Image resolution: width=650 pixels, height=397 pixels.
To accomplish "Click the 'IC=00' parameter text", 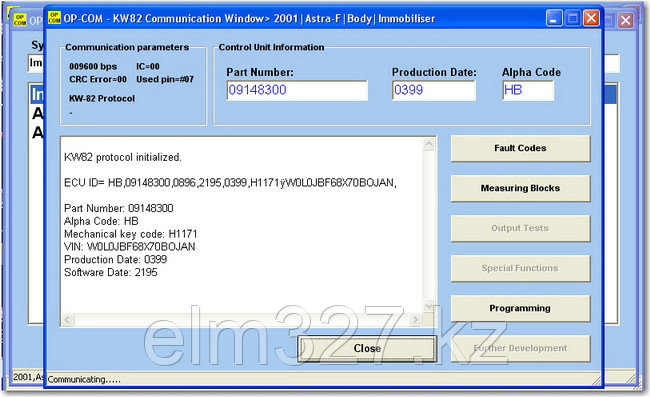I will pyautogui.click(x=148, y=67).
